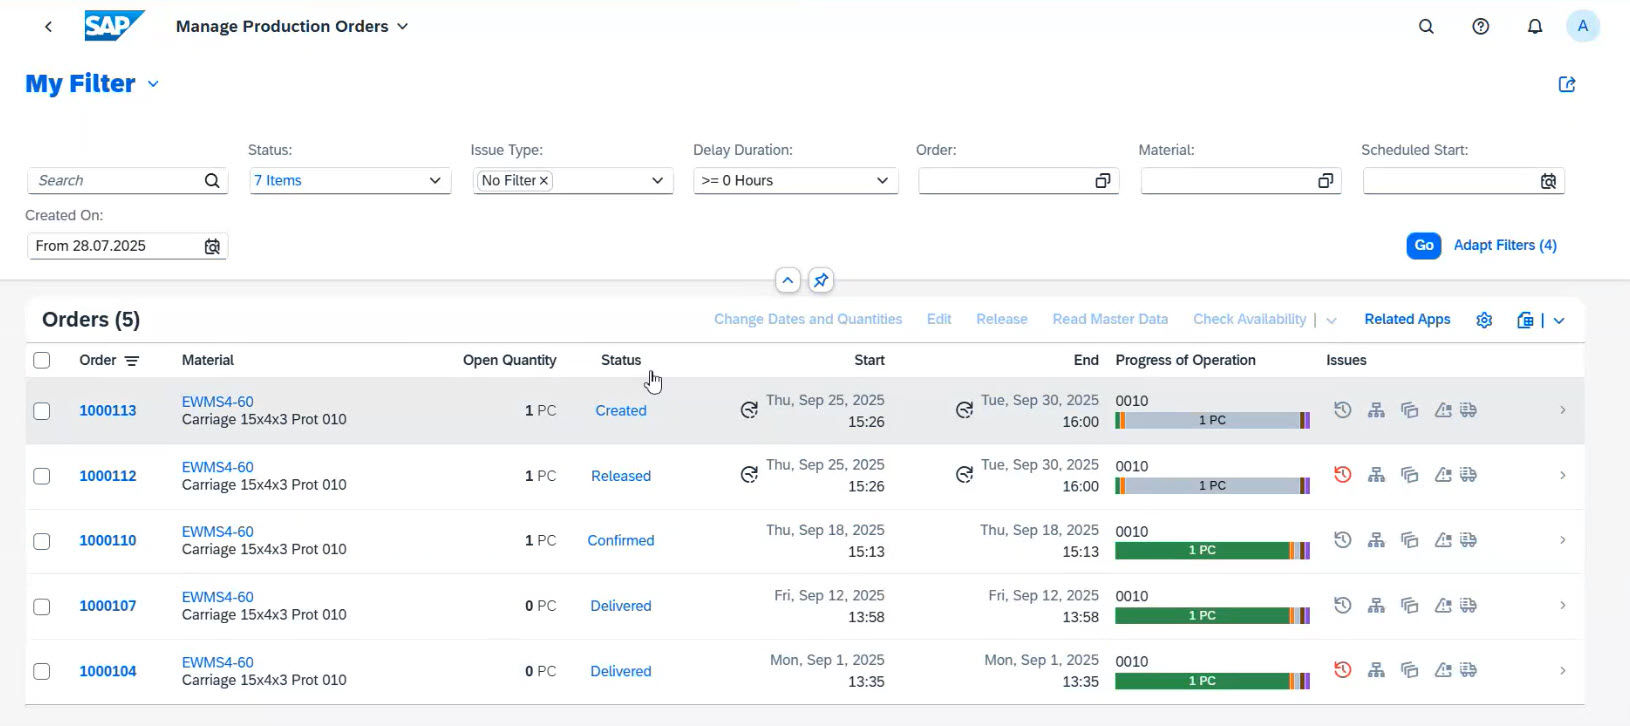Open the help question mark icon
This screenshot has height=726, width=1630.
point(1480,27)
